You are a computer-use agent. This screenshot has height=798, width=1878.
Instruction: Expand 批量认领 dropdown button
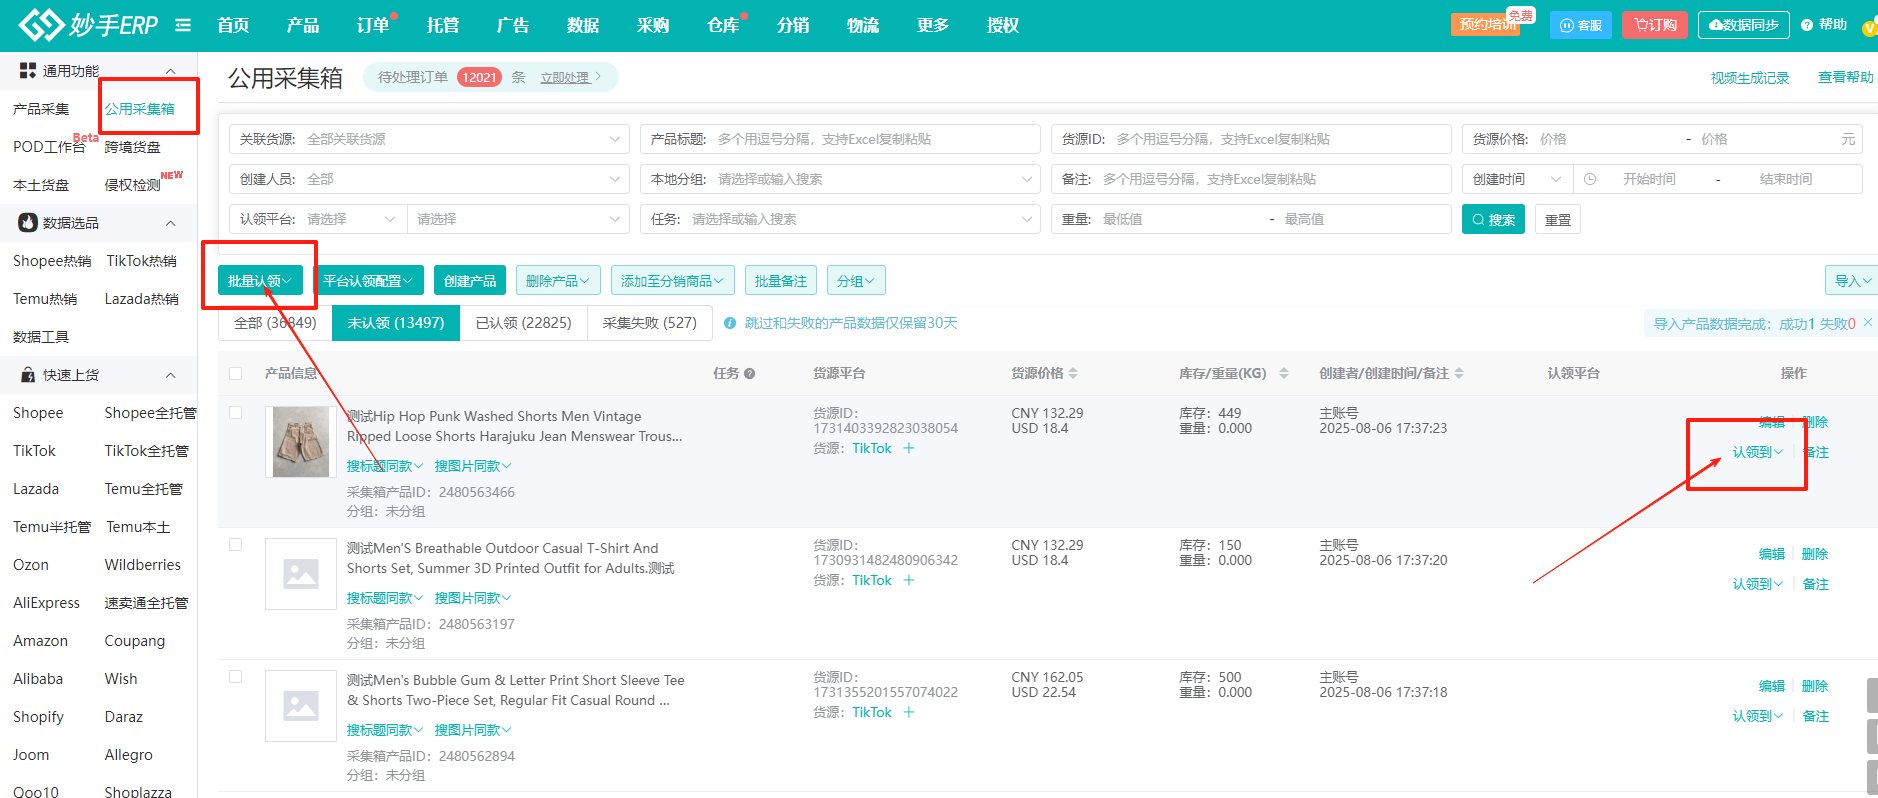tap(259, 281)
